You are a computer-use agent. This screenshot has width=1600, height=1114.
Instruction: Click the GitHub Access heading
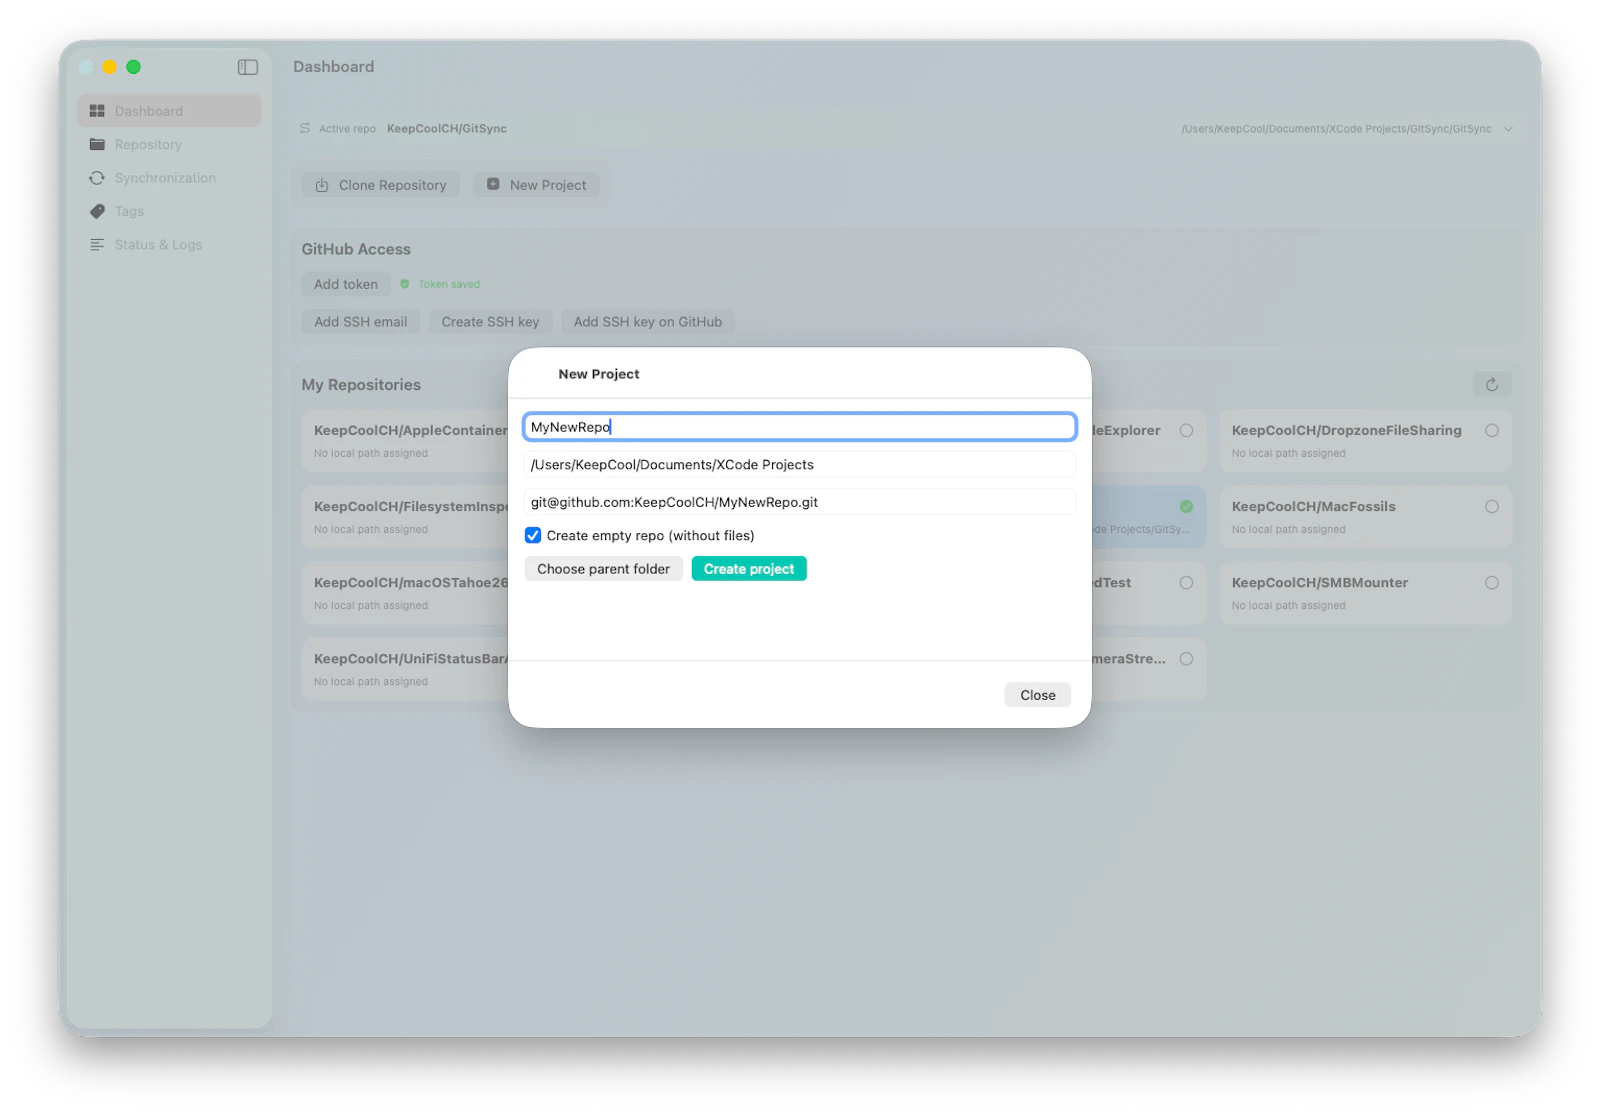coord(356,250)
